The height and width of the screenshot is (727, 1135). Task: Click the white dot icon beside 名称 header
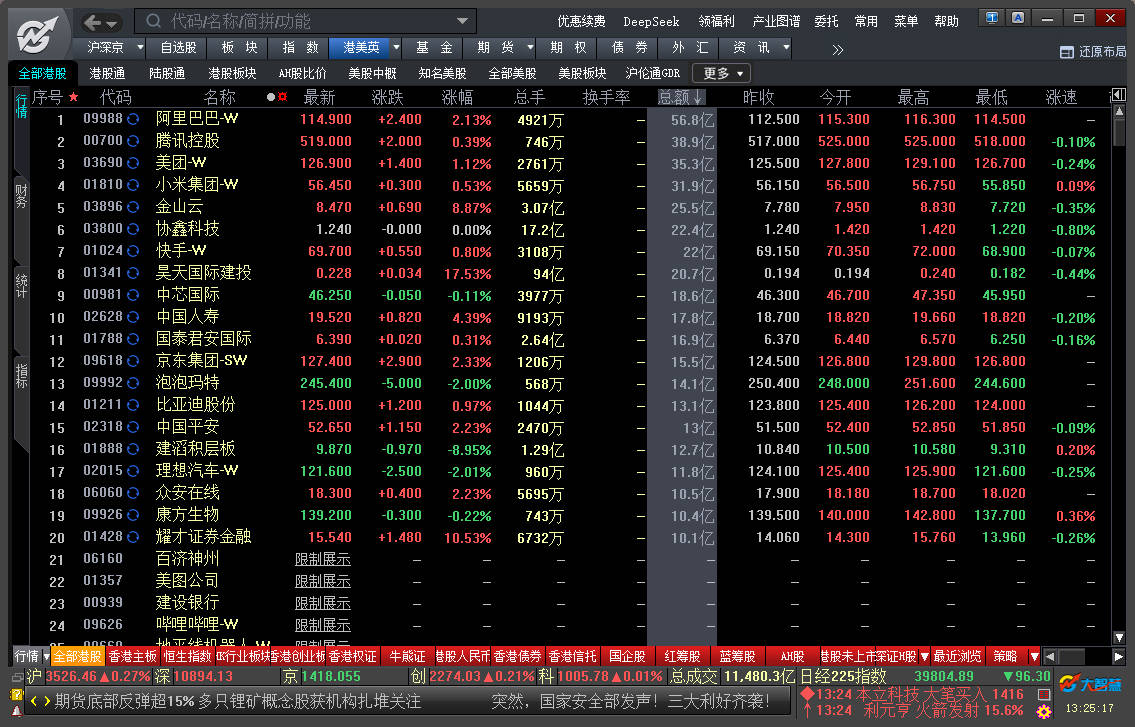271,96
